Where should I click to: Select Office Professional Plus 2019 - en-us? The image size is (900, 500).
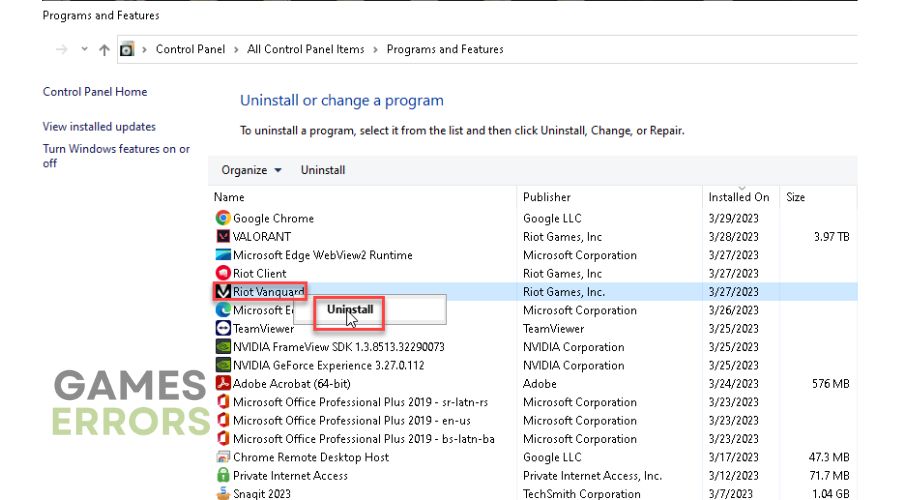[x=352, y=420]
